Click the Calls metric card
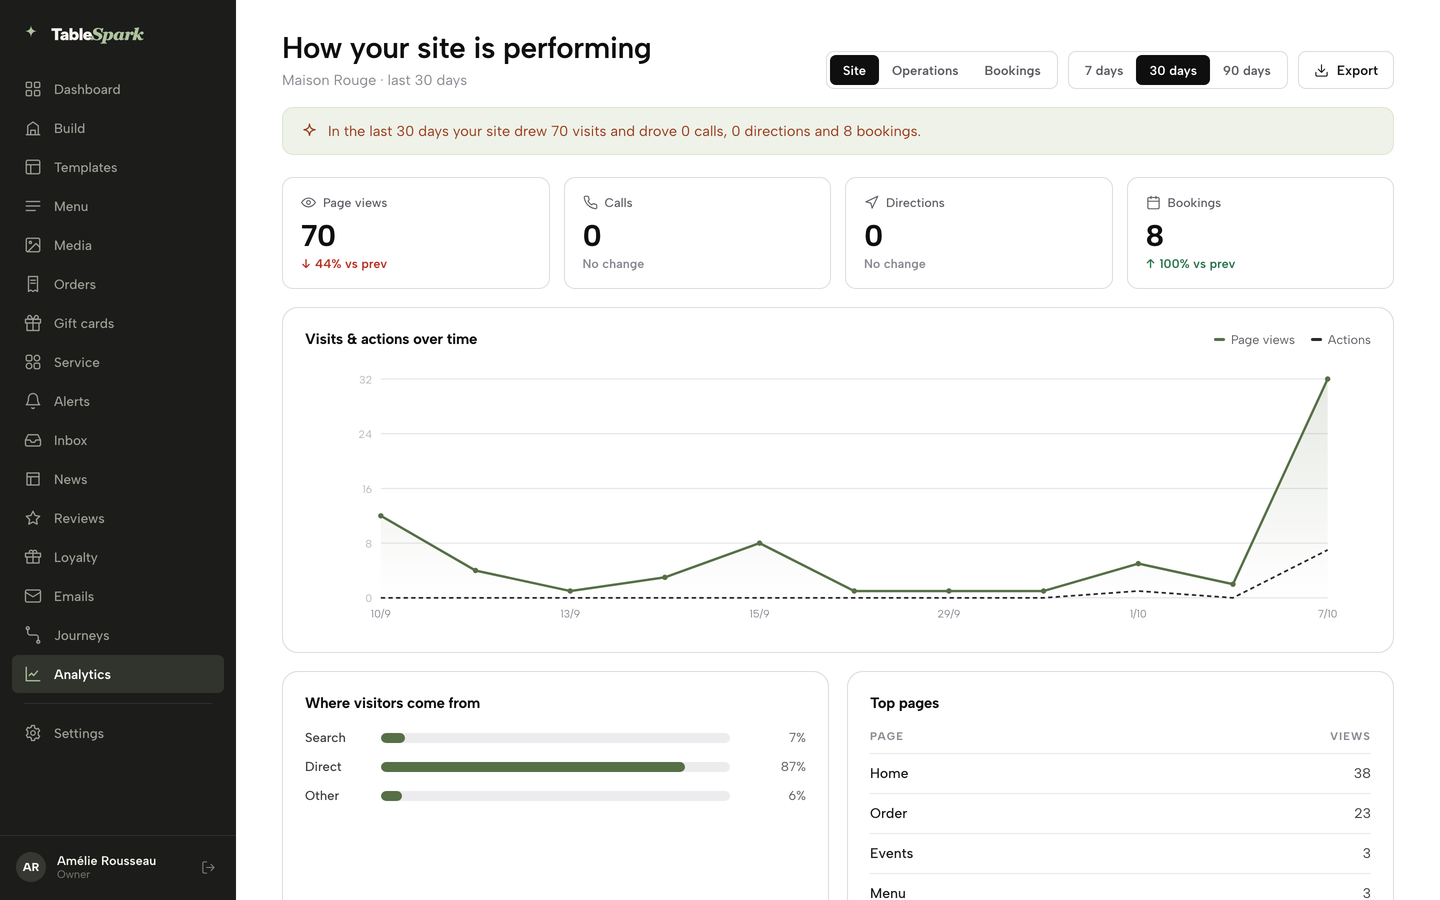1440x900 pixels. click(697, 233)
